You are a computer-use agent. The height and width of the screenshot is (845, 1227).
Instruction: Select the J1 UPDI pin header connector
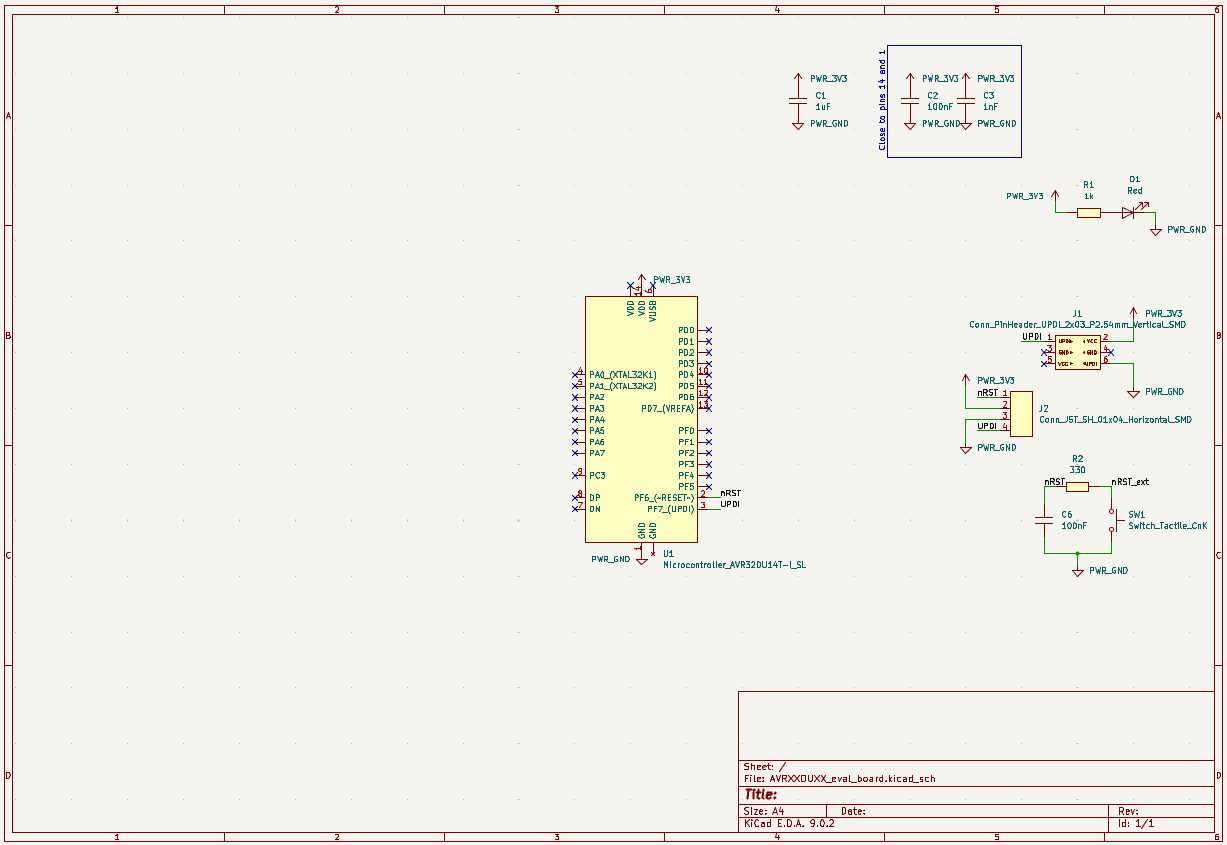(1077, 352)
